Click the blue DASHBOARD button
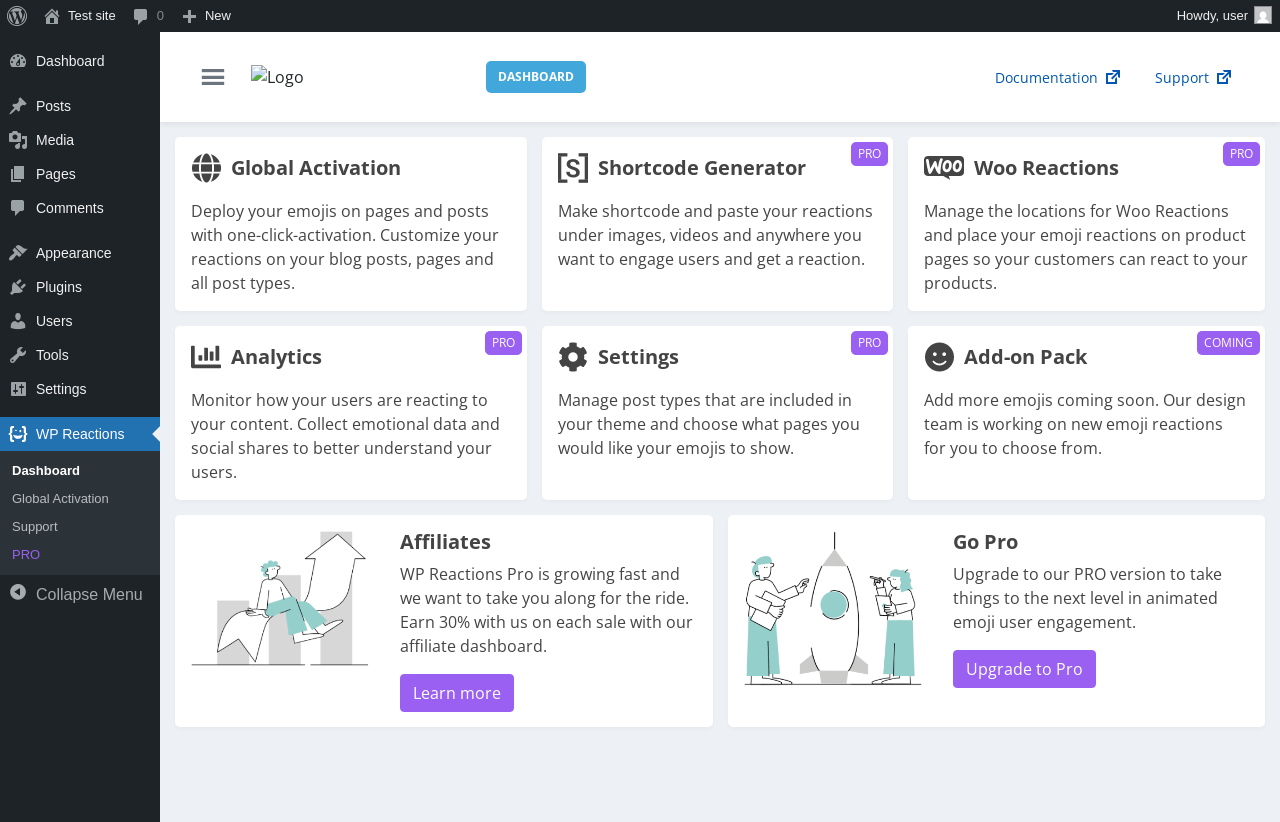Screen dimensions: 1280x822 click(536, 77)
